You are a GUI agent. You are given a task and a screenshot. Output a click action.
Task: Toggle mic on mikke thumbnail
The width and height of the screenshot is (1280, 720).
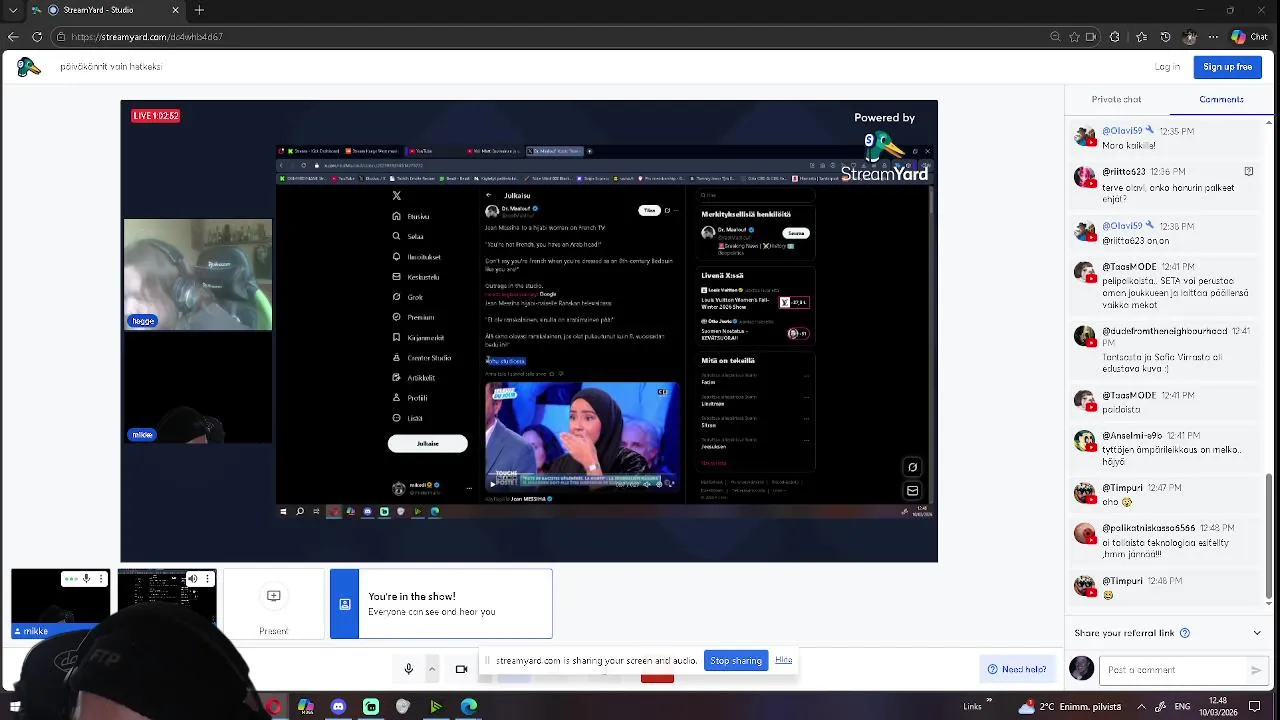click(86, 578)
